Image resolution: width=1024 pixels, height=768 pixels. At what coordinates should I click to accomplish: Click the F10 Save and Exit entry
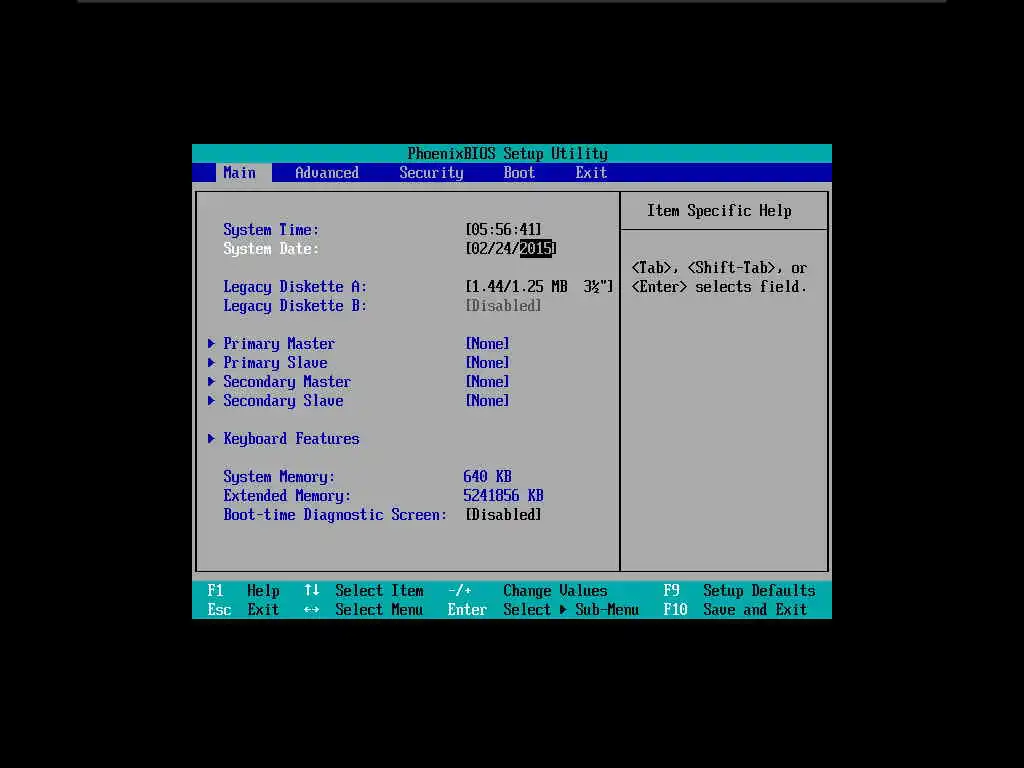(735, 609)
